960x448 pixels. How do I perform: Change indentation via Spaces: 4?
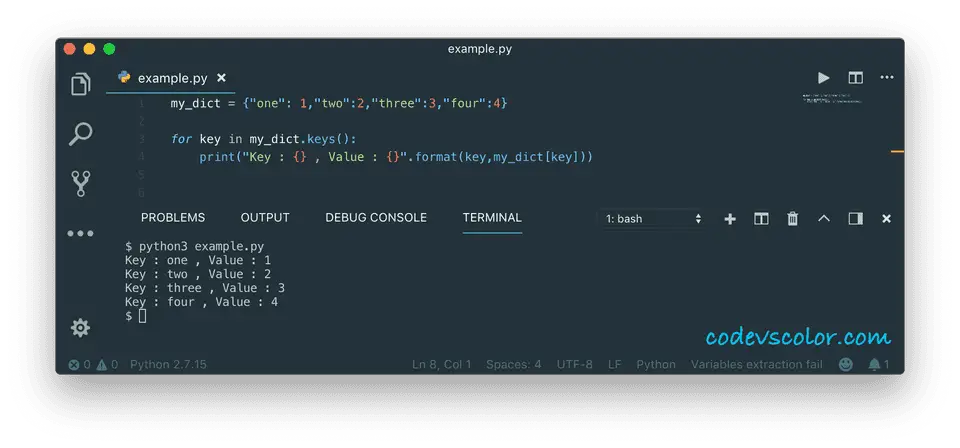514,365
